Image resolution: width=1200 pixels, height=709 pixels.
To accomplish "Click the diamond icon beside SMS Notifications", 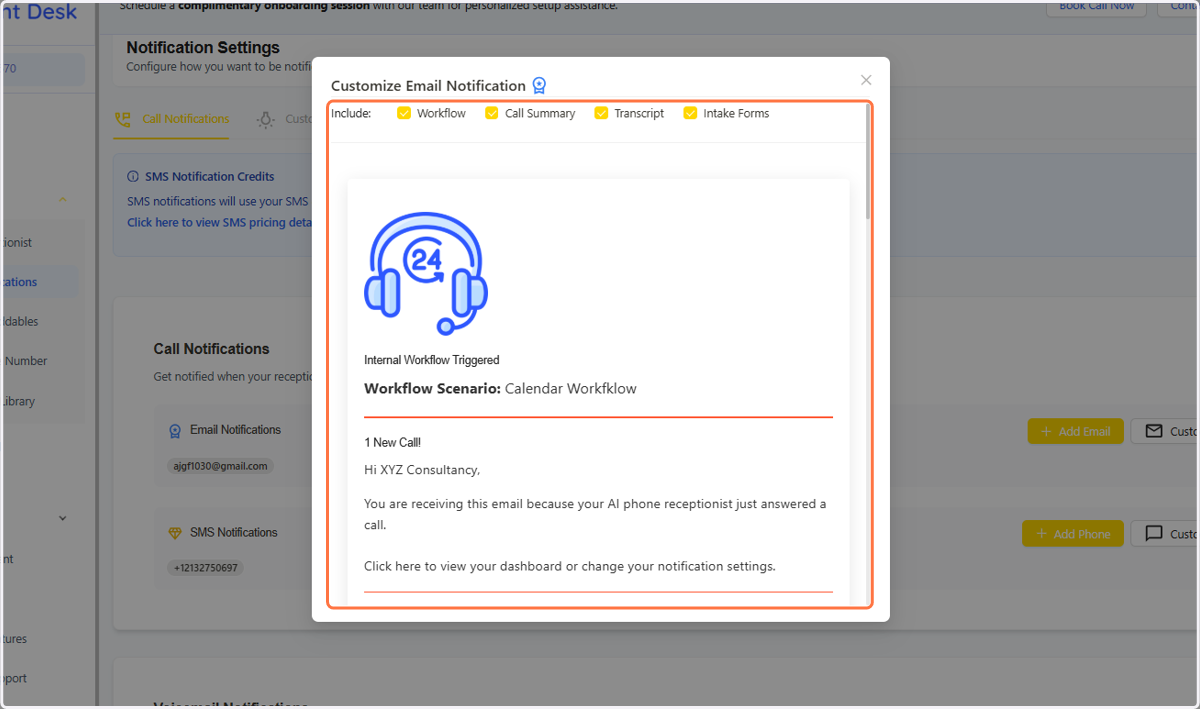I will [x=175, y=533].
